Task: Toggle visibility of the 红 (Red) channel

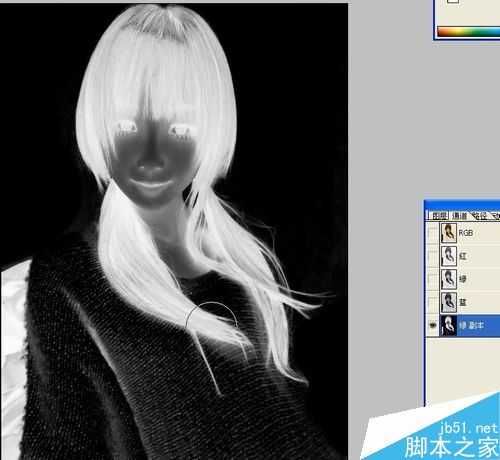Action: (x=433, y=256)
